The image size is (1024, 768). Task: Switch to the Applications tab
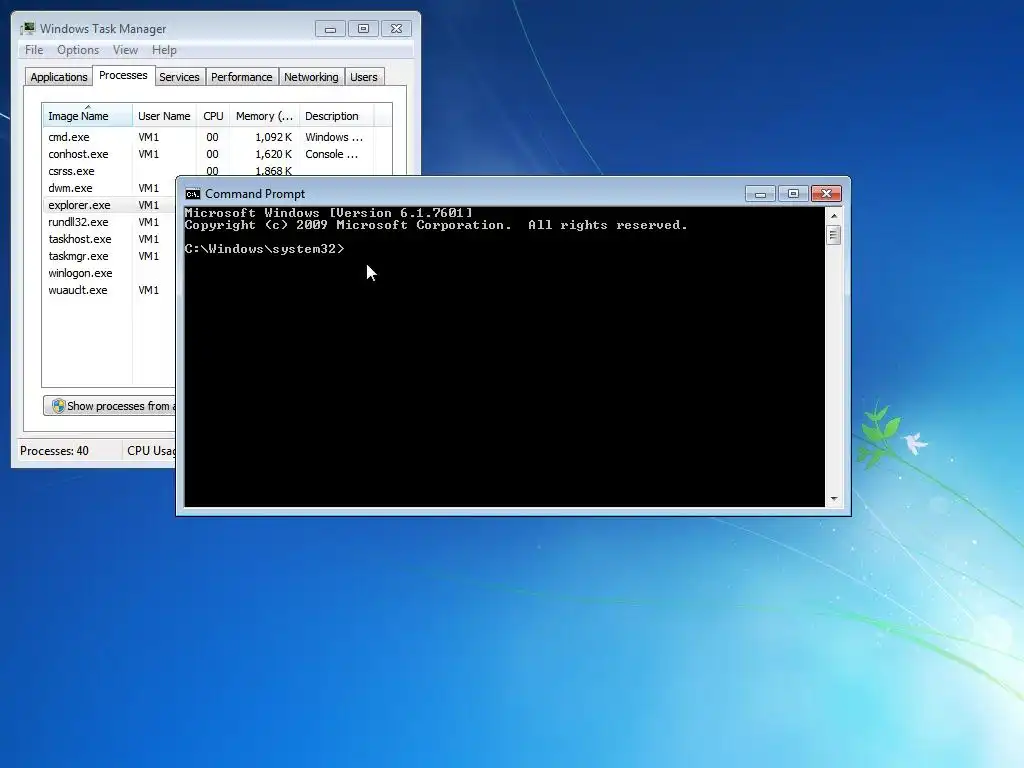(59, 77)
